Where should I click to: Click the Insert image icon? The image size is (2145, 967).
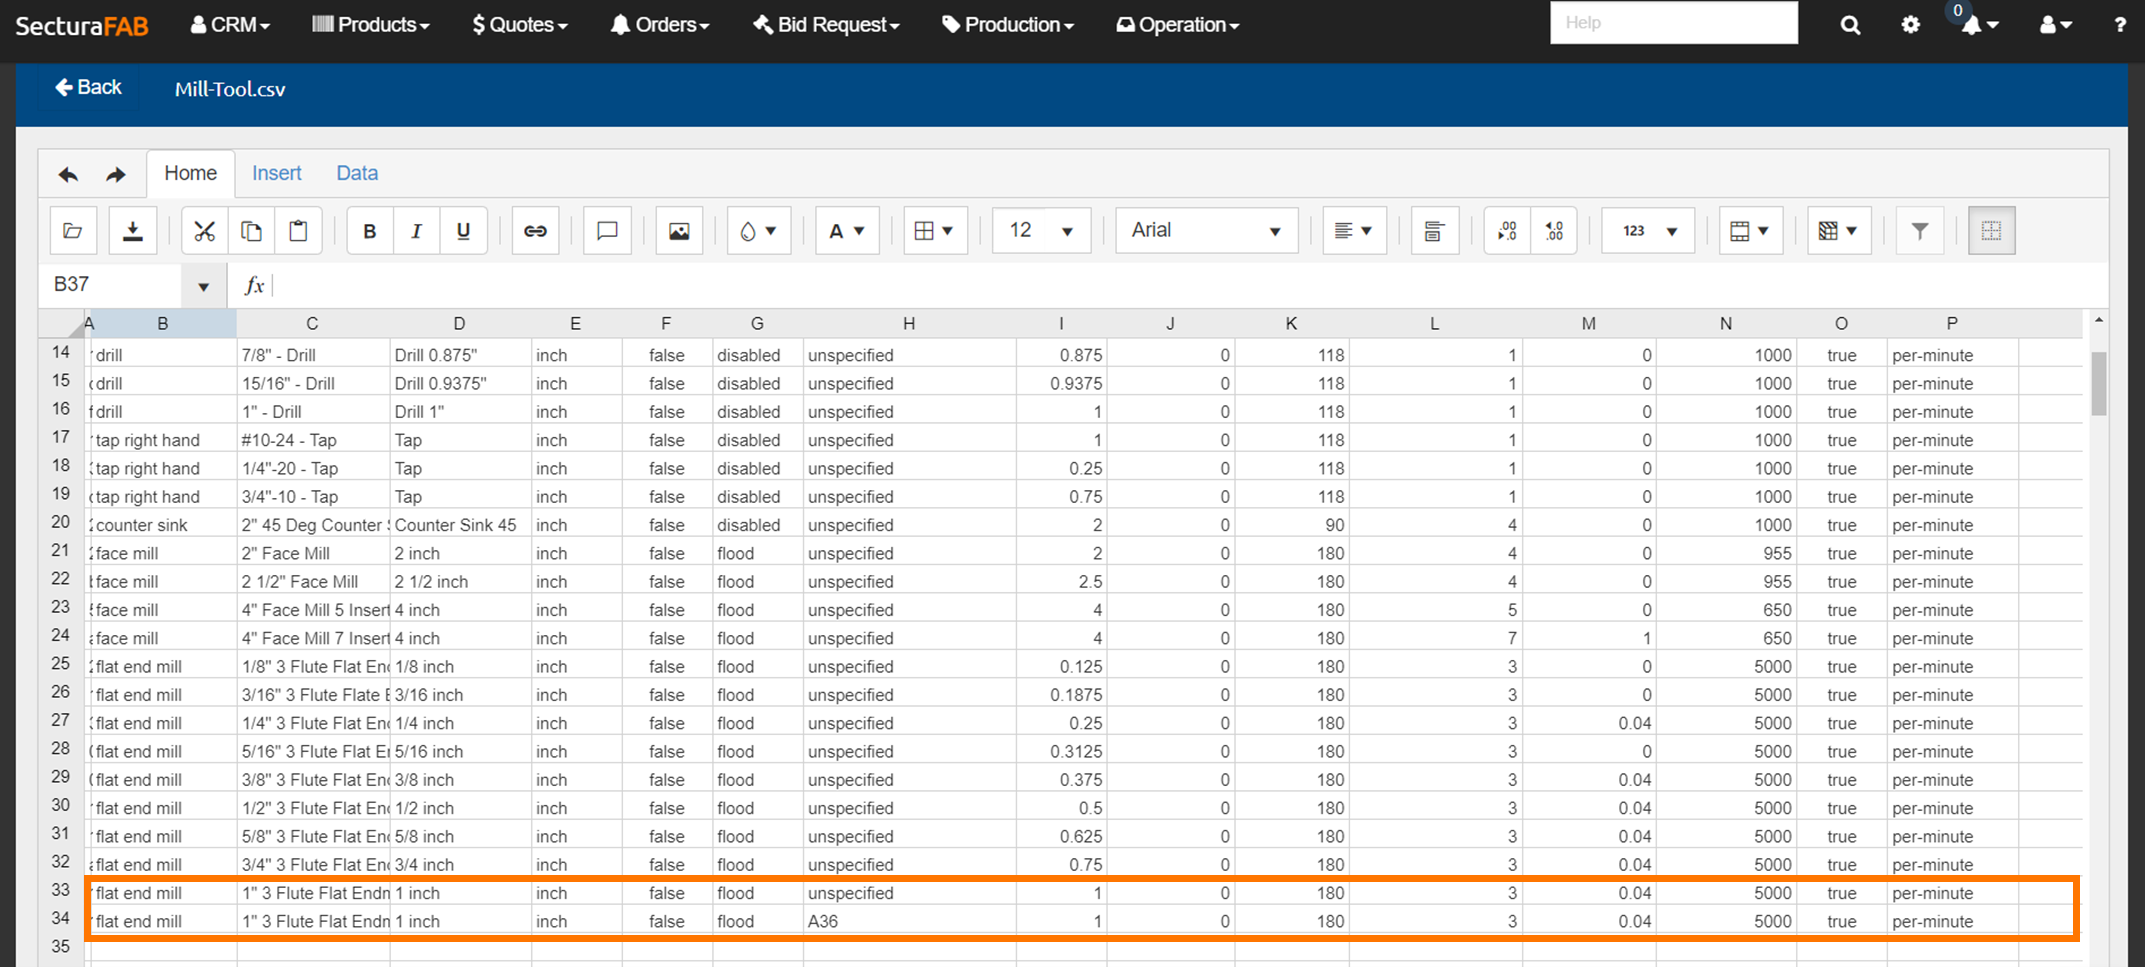679,231
